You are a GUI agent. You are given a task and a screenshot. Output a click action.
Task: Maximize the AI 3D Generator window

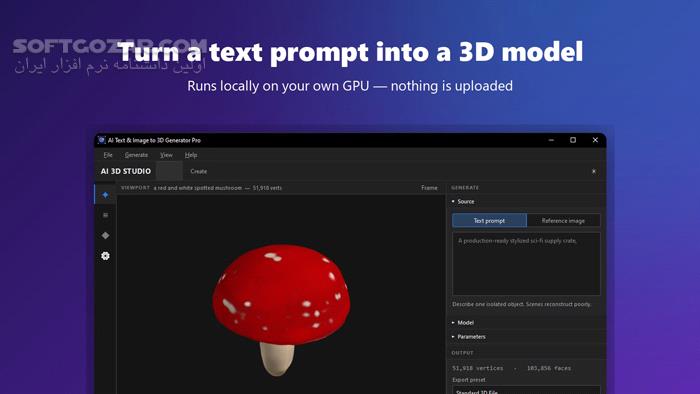[x=573, y=140]
